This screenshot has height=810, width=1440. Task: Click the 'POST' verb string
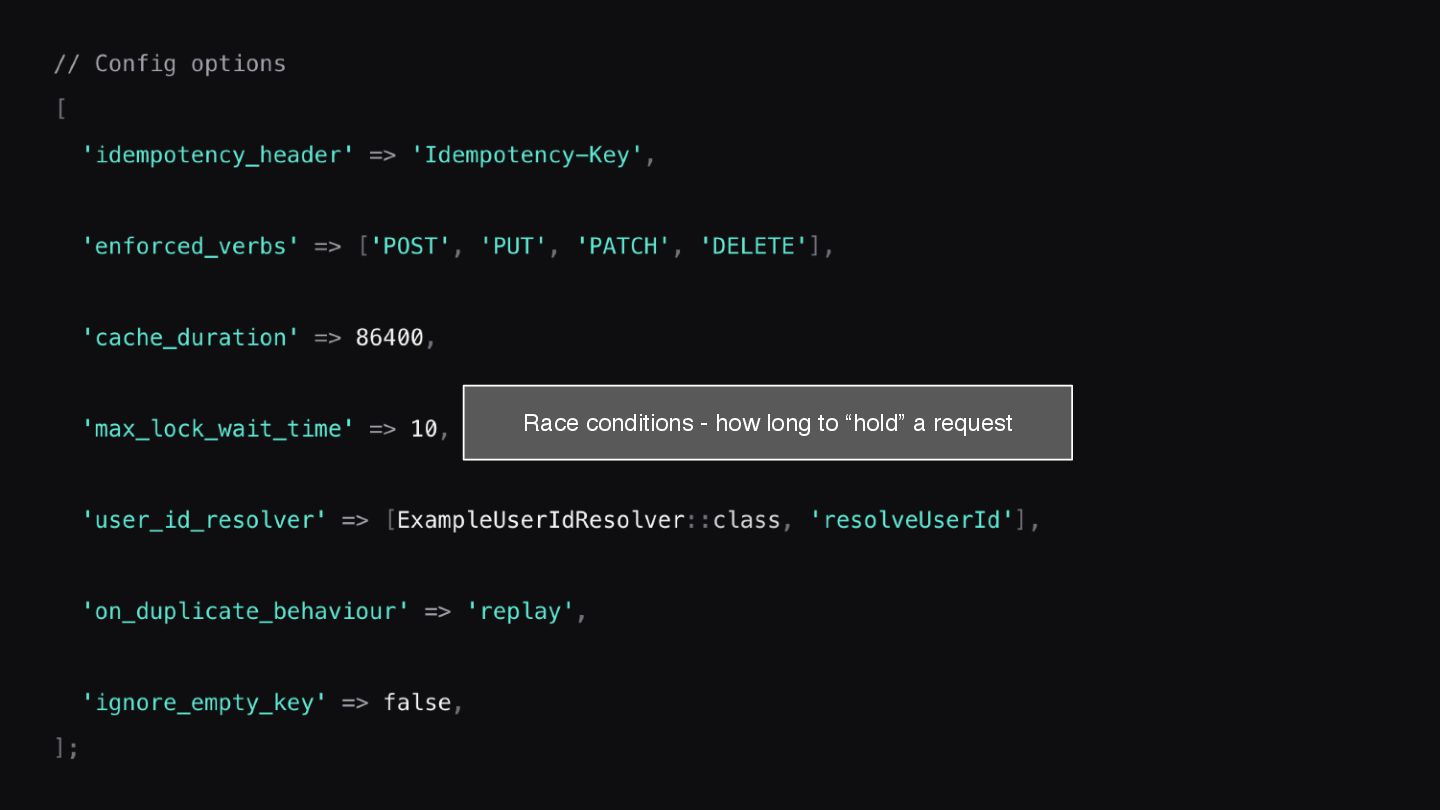pos(411,247)
